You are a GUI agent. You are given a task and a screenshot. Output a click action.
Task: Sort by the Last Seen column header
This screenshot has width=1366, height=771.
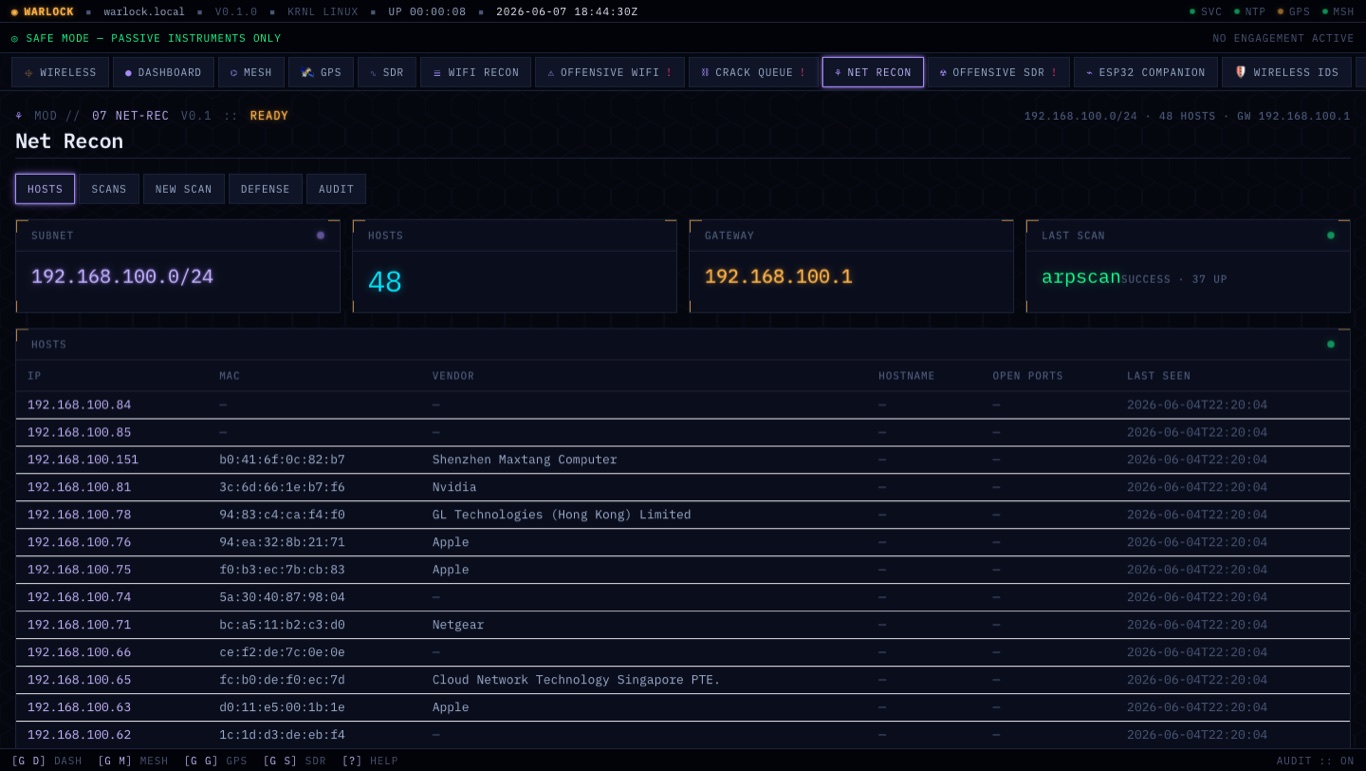[1159, 376]
